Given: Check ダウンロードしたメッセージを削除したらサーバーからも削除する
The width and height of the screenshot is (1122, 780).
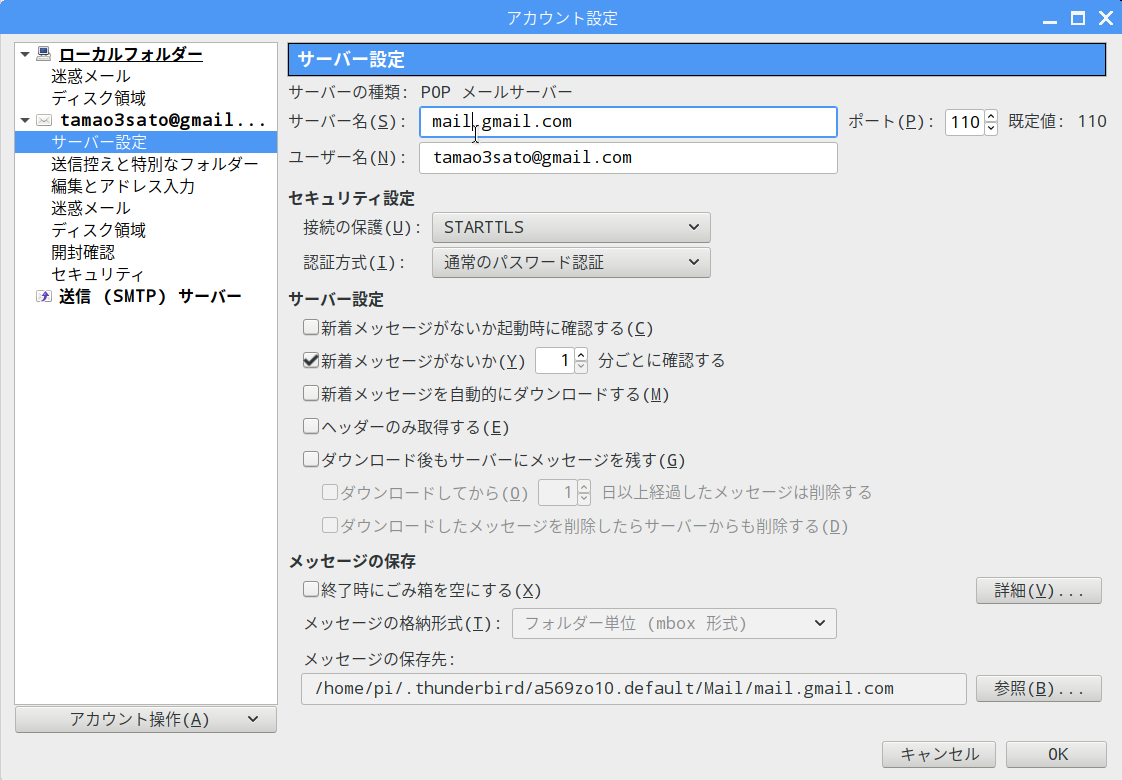Looking at the screenshot, I should [x=329, y=526].
